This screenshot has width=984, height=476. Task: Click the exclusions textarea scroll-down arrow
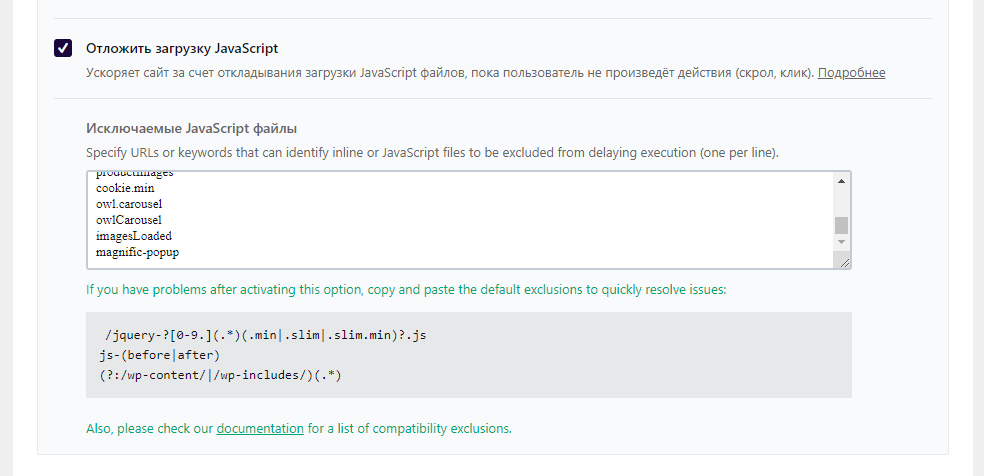click(841, 242)
